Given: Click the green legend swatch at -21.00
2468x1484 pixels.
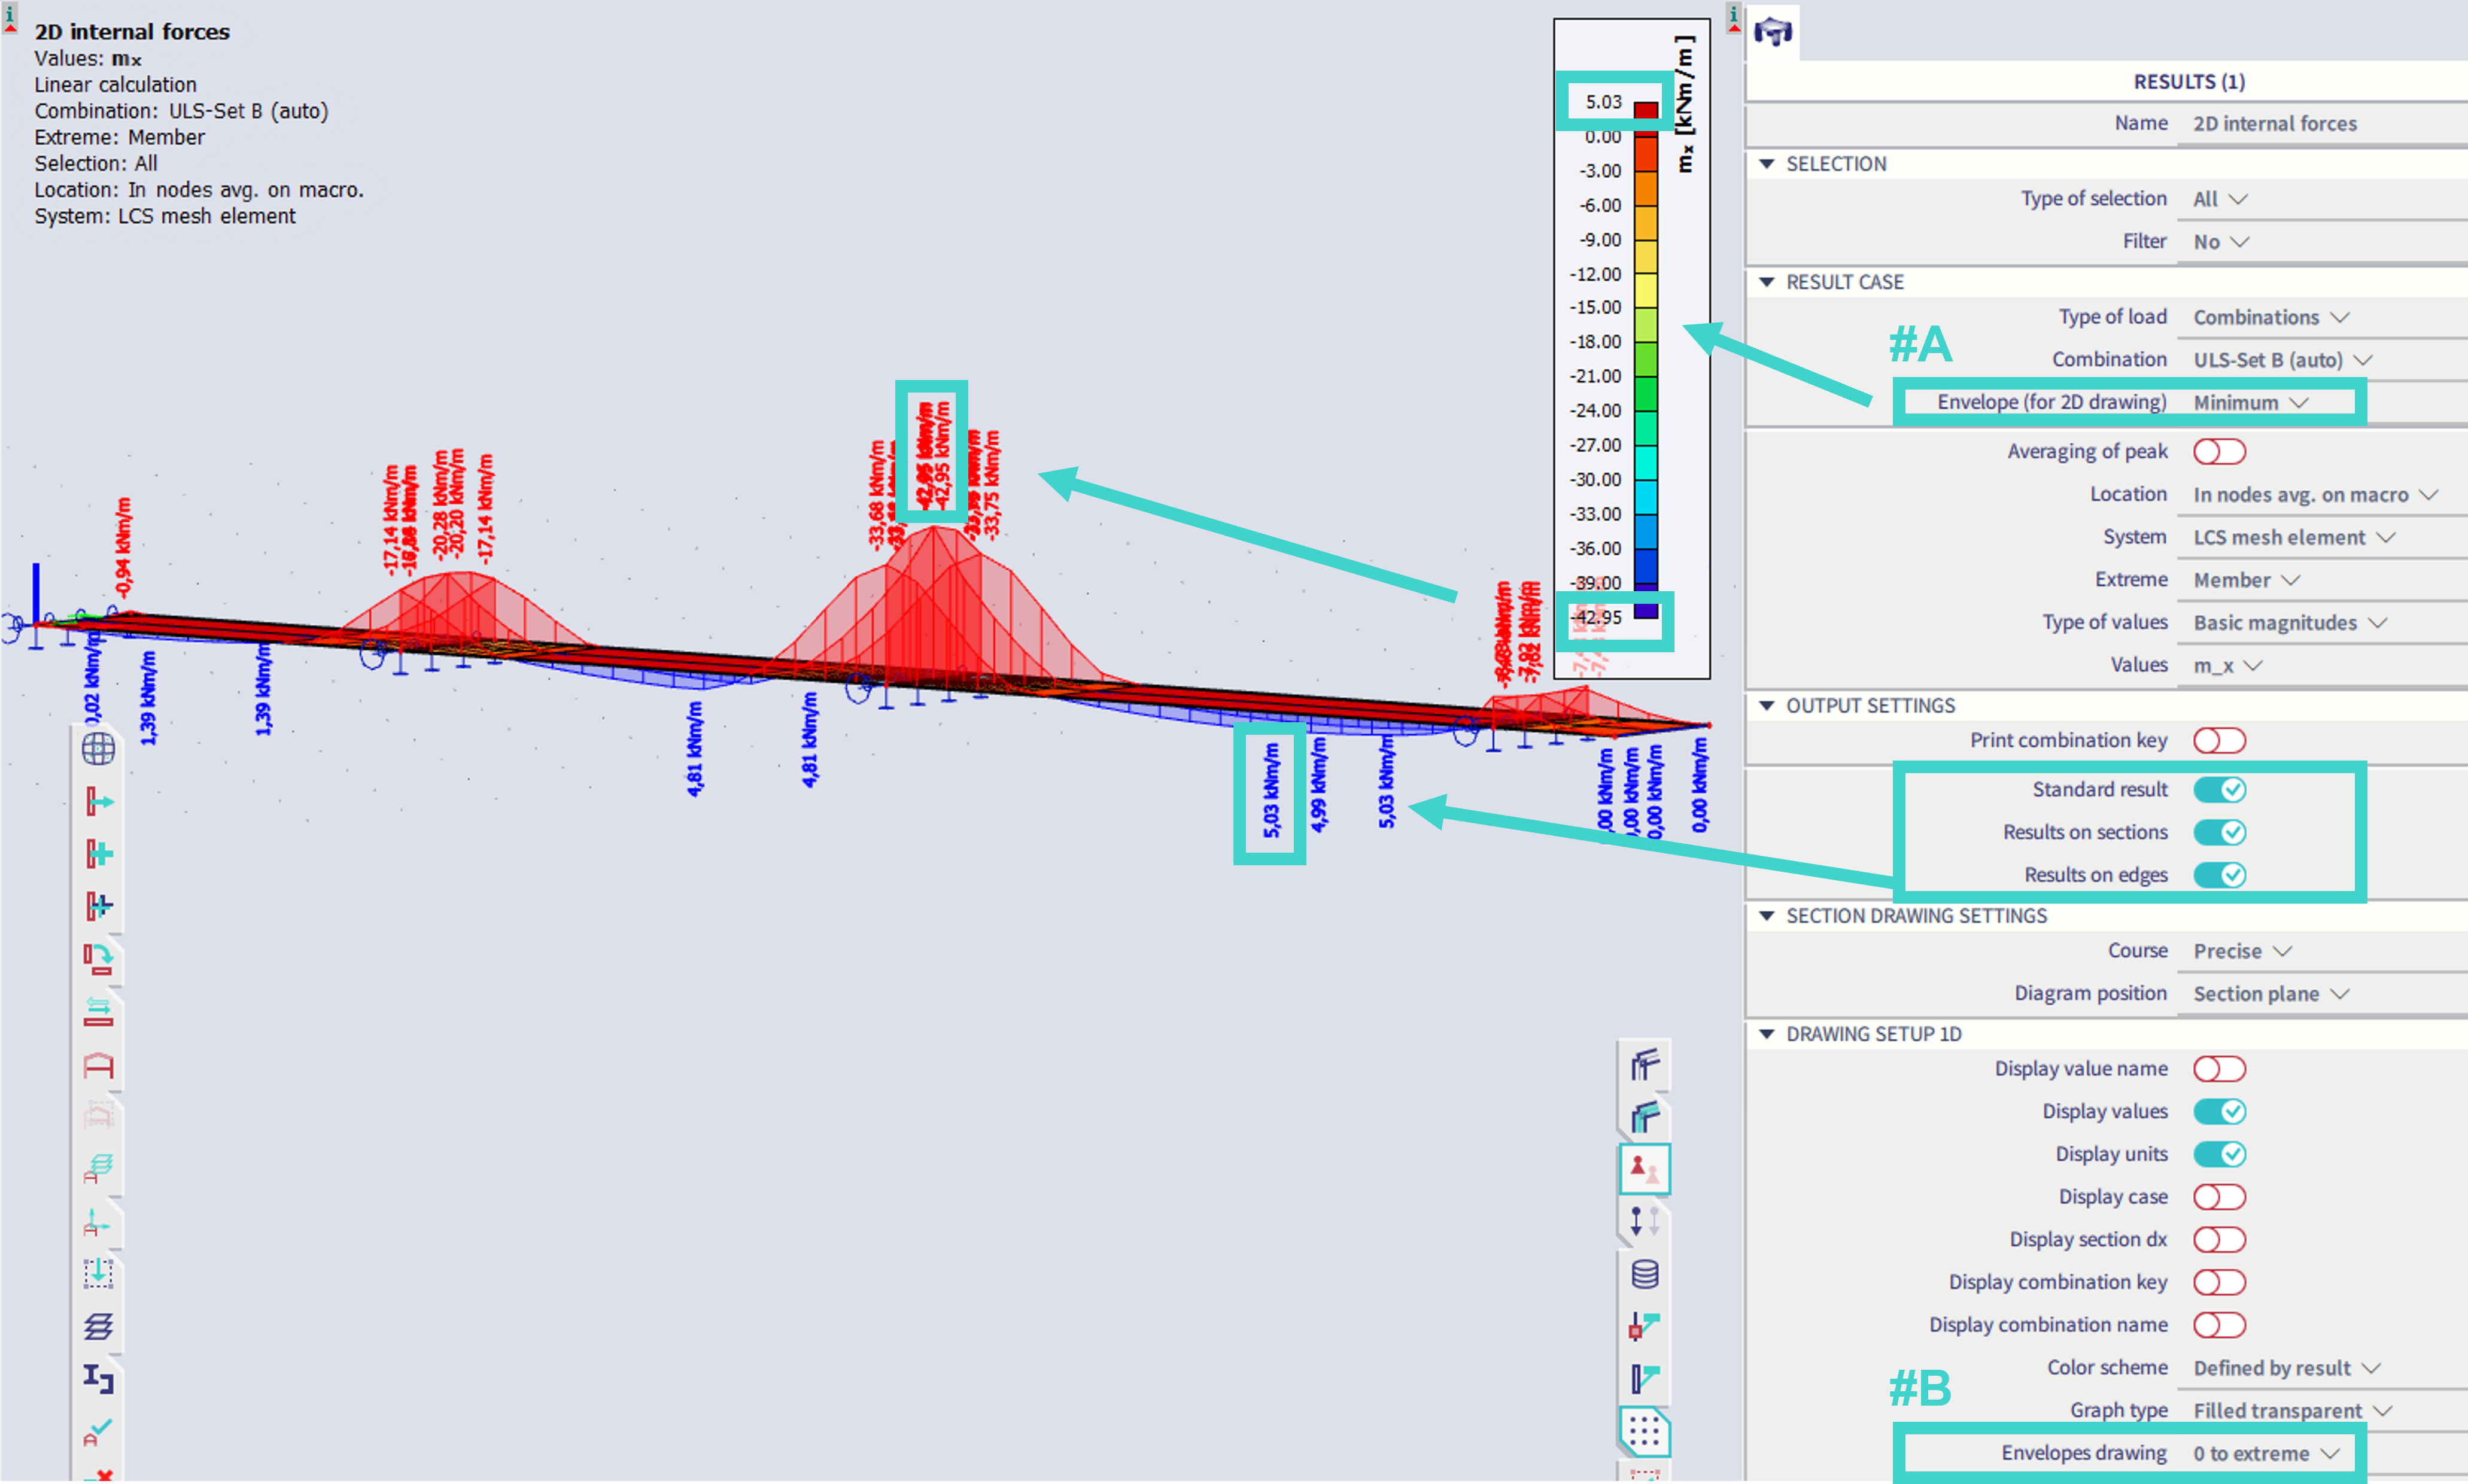Looking at the screenshot, I should coord(1645,393).
